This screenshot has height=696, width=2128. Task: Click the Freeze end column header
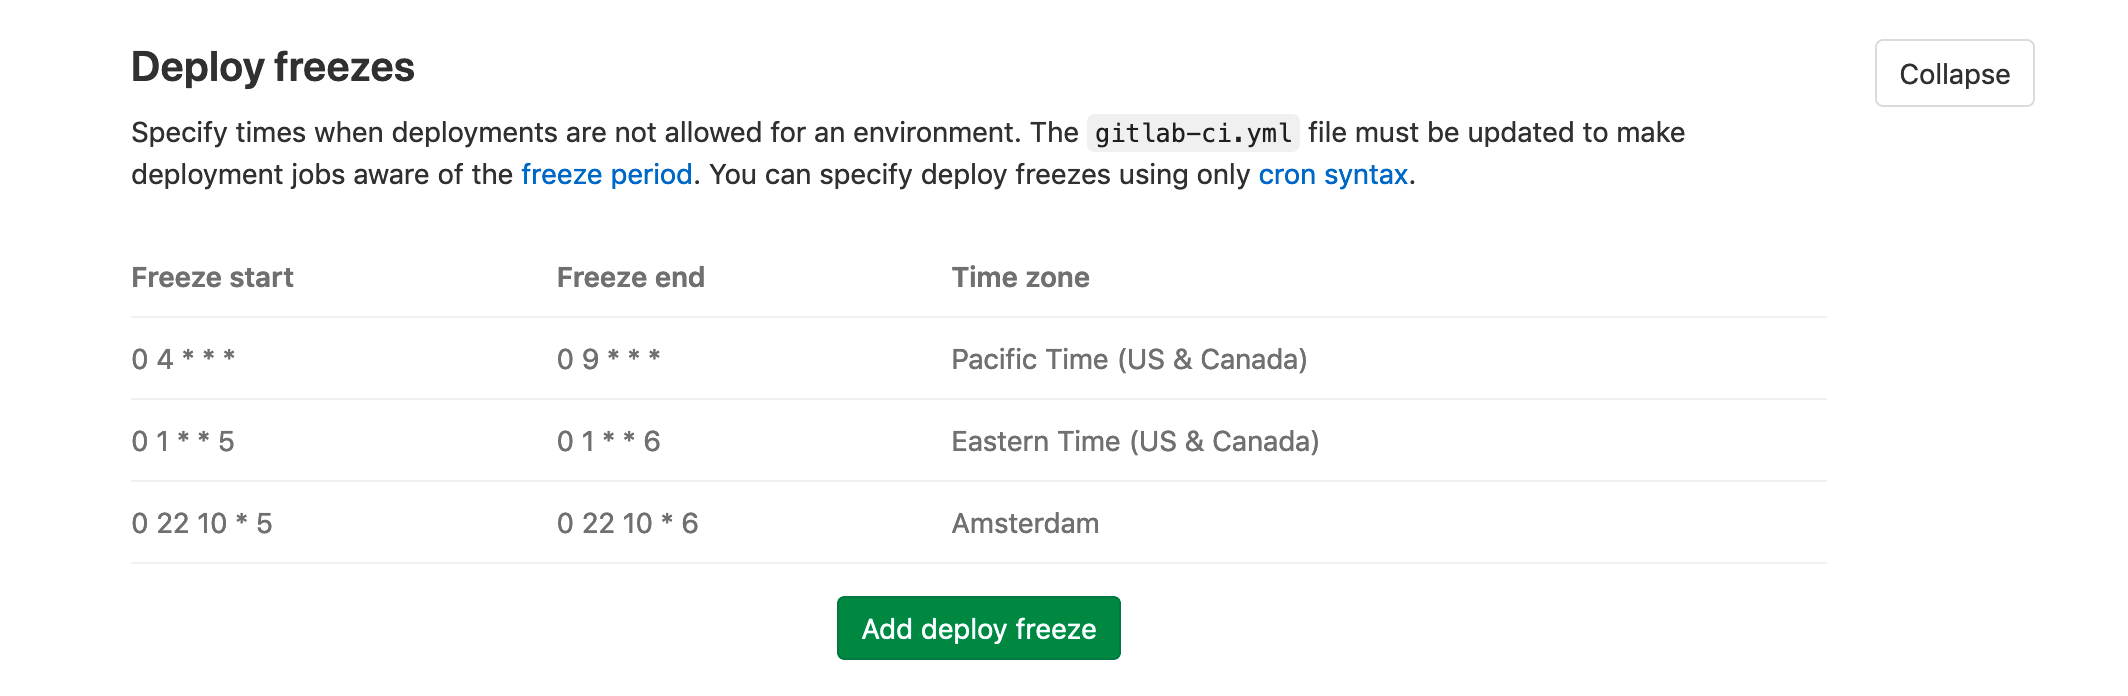630,277
